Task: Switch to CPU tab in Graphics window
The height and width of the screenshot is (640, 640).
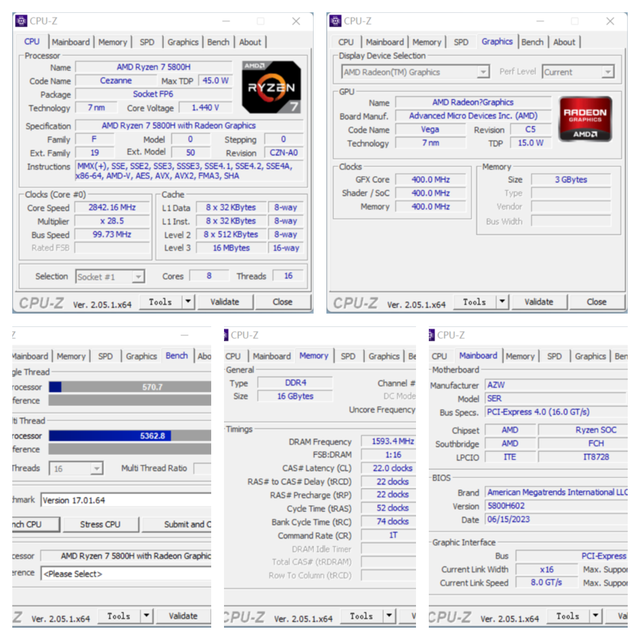Action: 346,42
